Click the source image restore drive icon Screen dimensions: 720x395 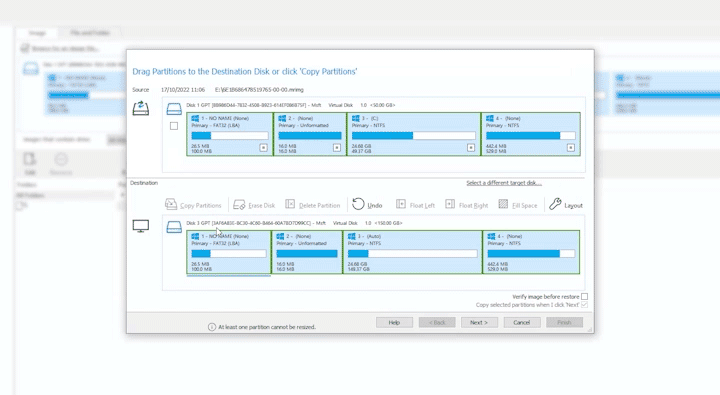point(141,108)
